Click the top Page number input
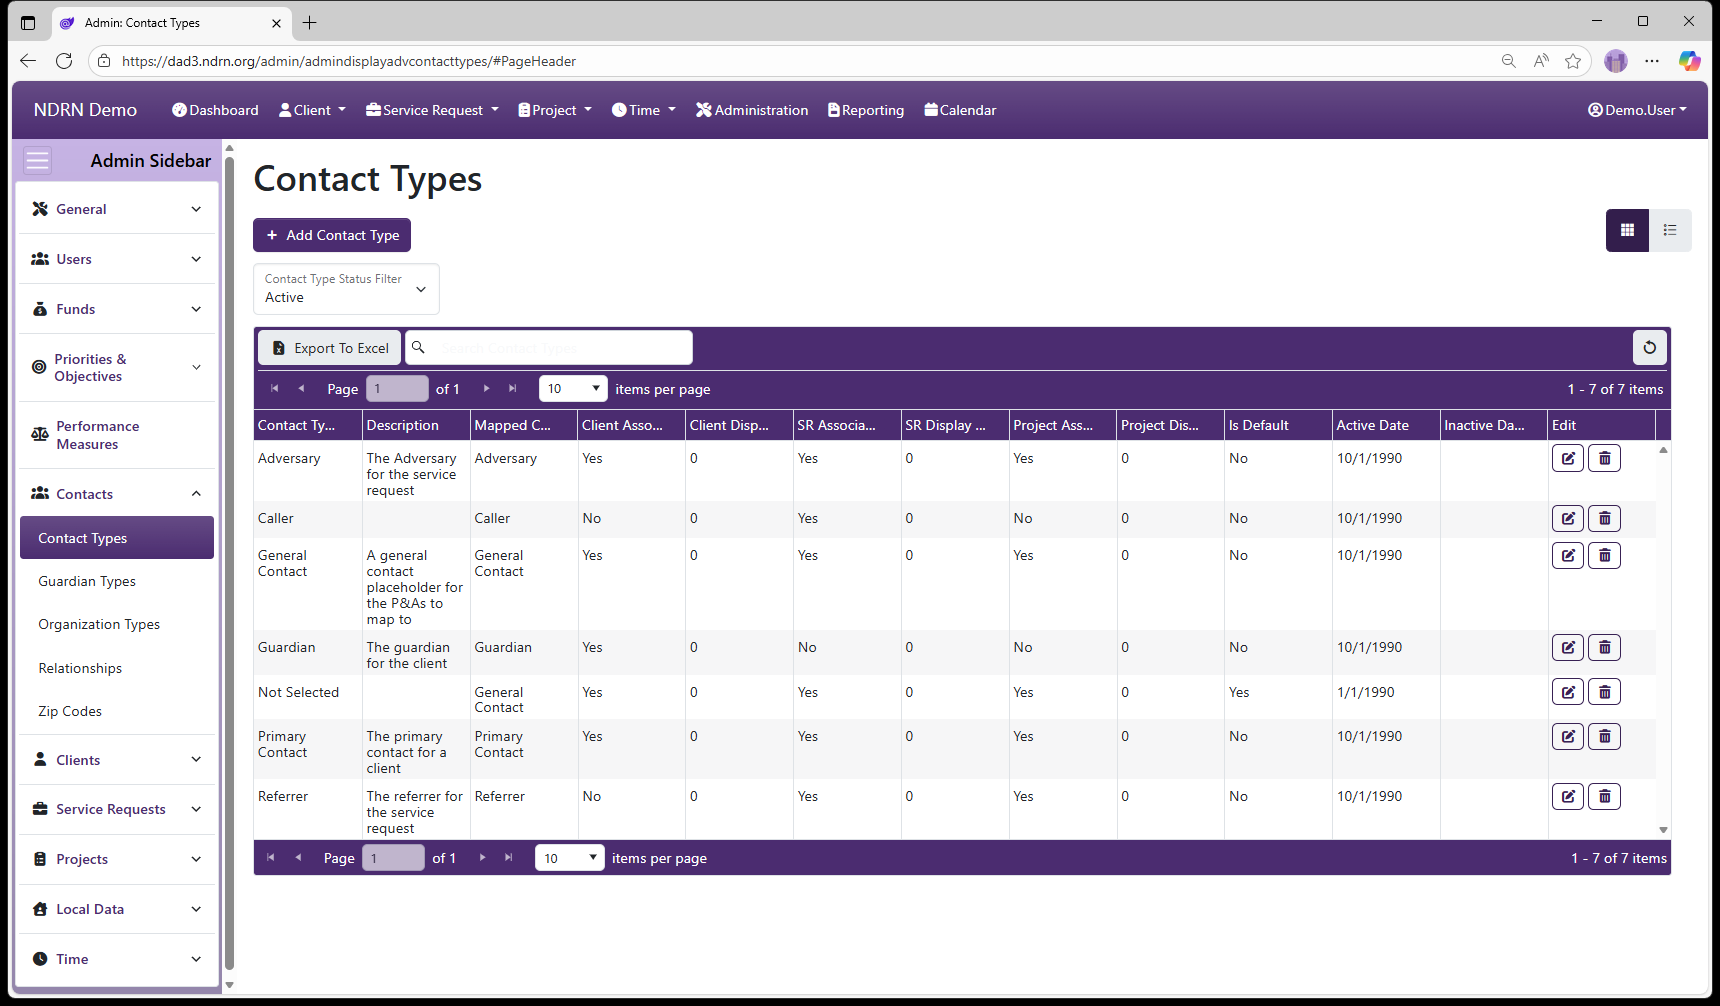This screenshot has height=1006, width=1720. coord(397,388)
